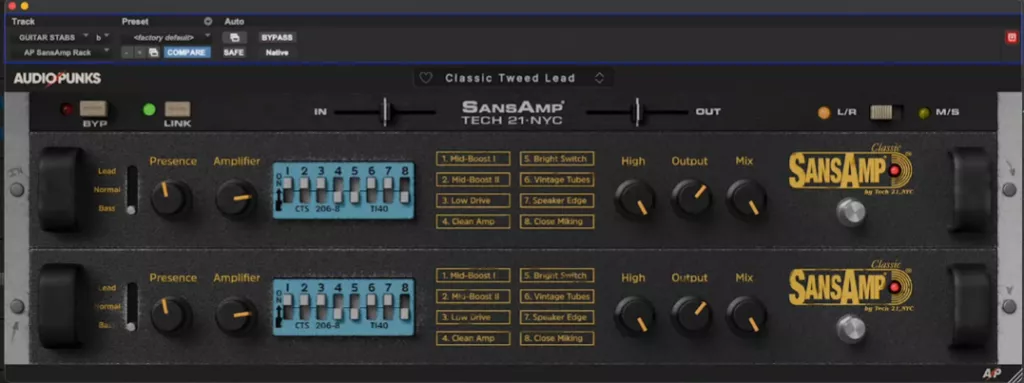Open the circular Preset menu icon
The height and width of the screenshot is (383, 1024).
[208, 22]
